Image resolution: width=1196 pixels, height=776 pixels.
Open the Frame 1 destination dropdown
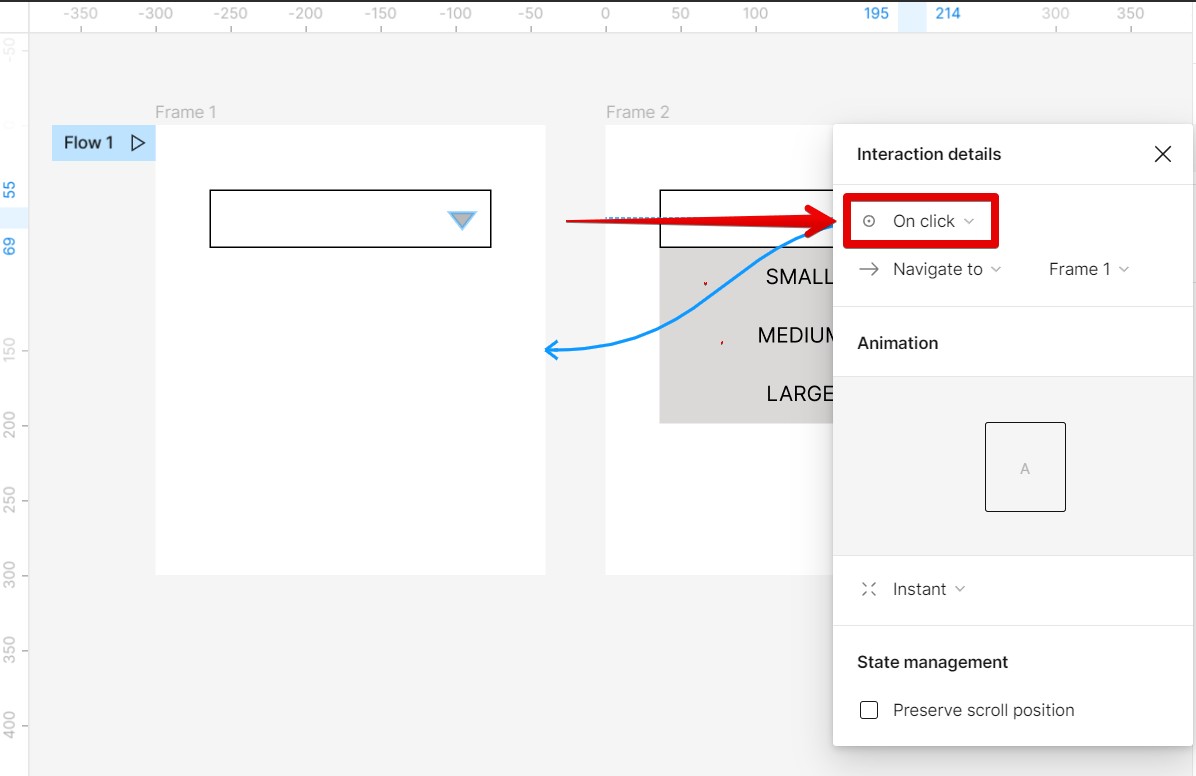[1089, 269]
